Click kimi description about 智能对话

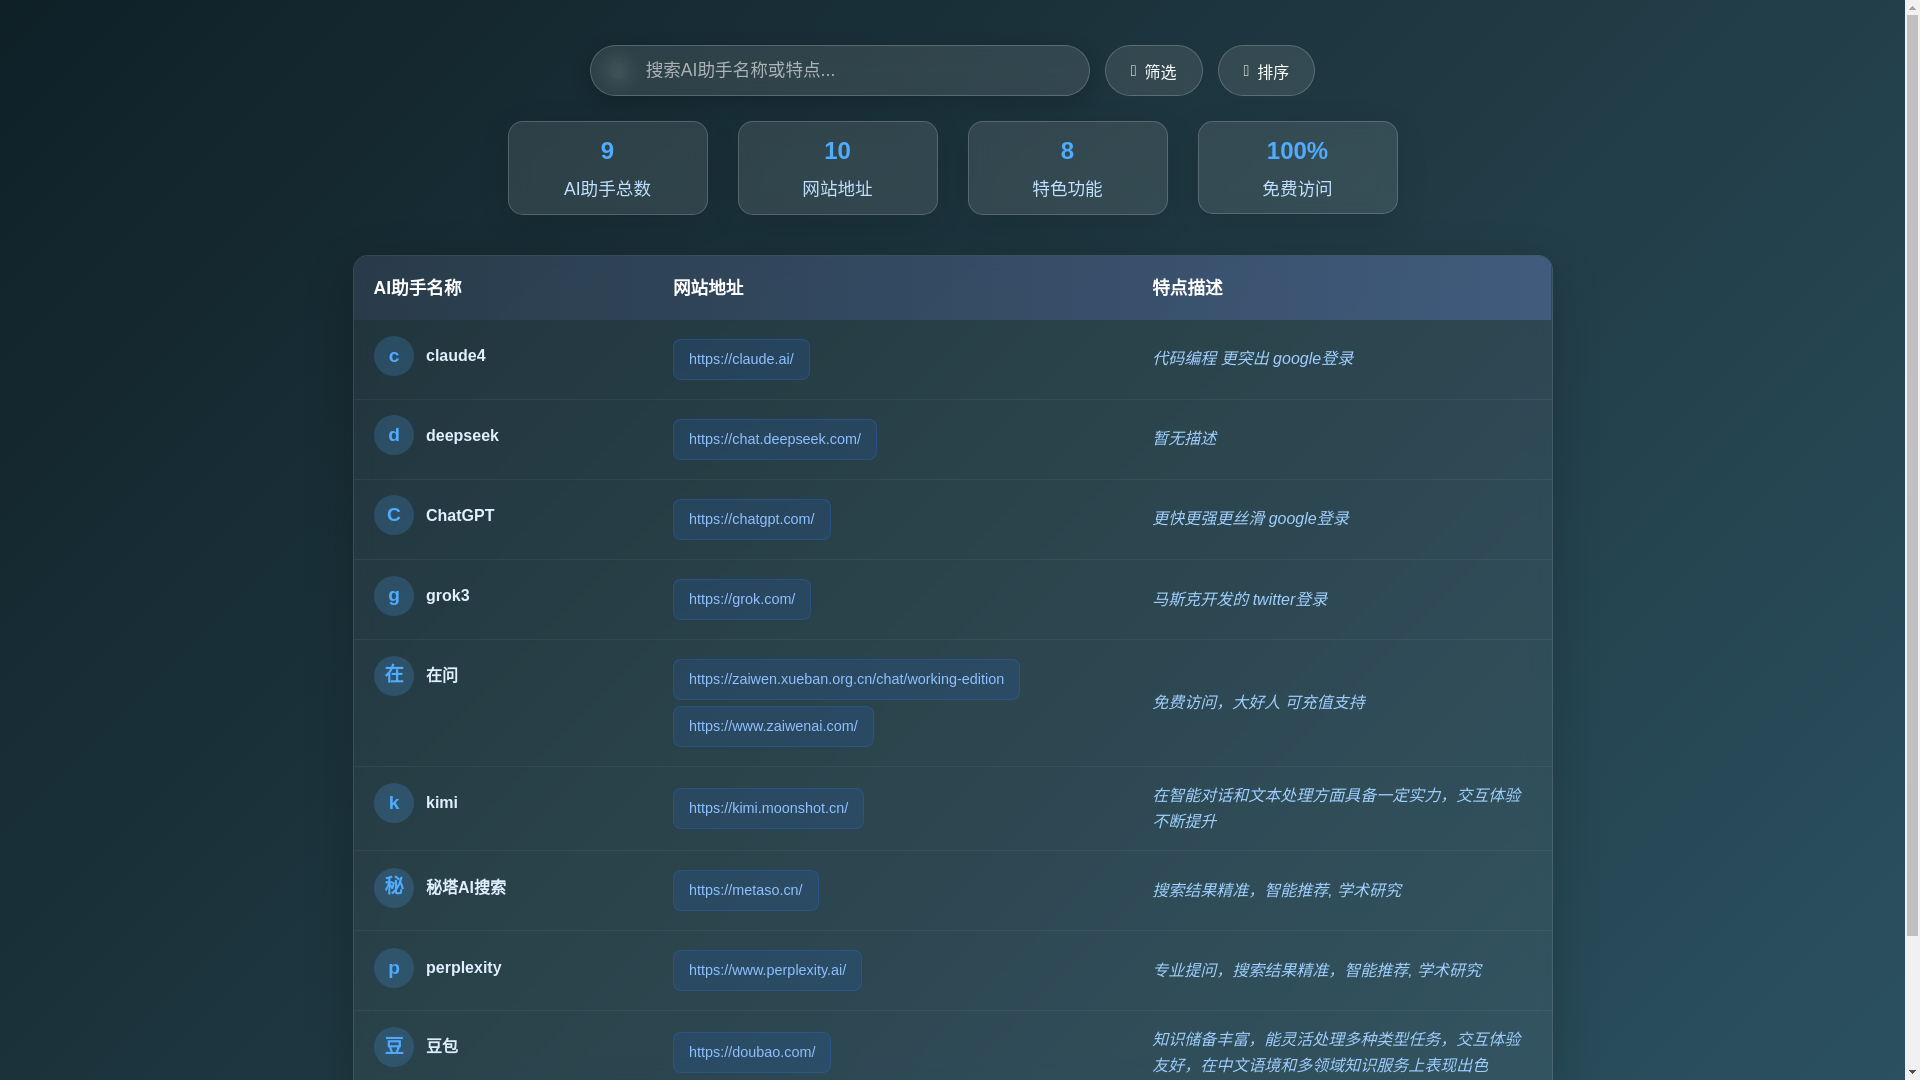[1337, 808]
